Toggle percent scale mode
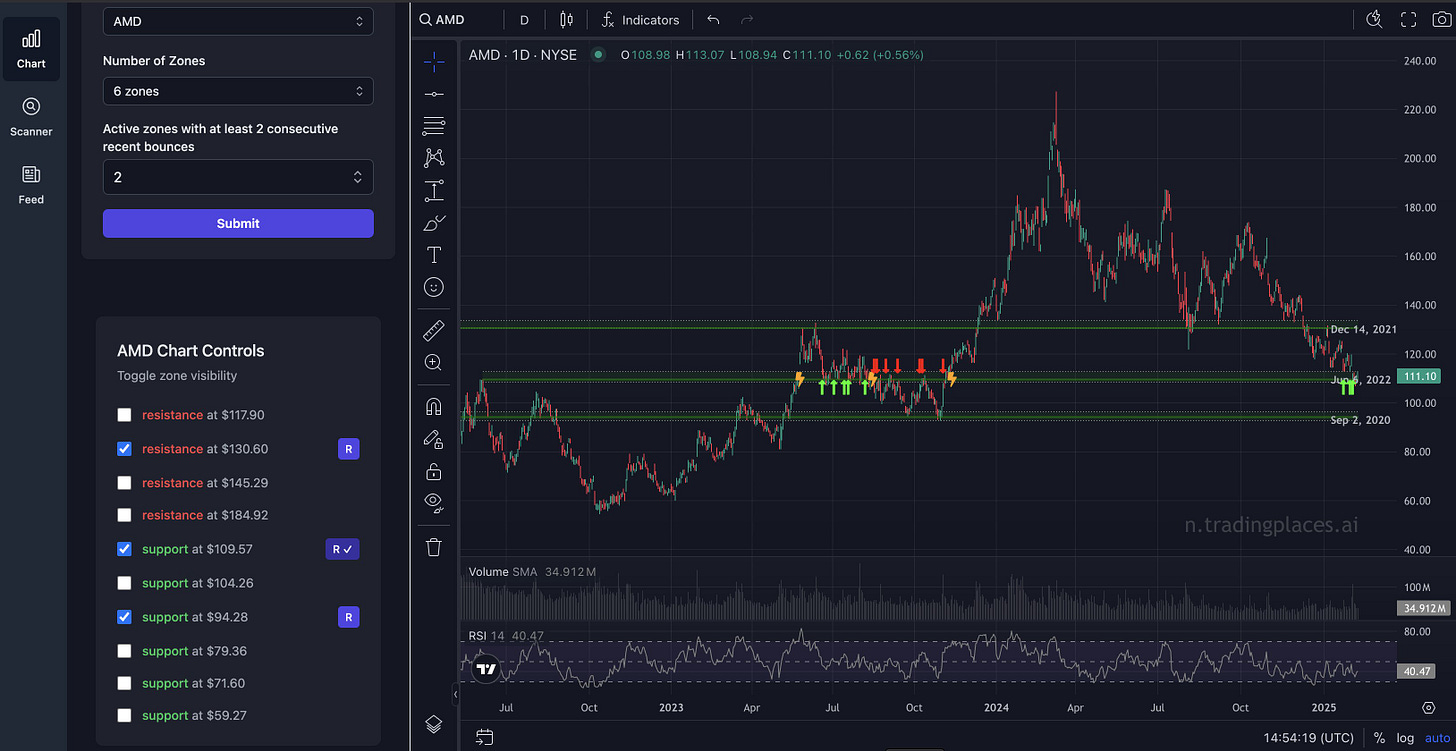Viewport: 1456px width, 751px height. [x=1379, y=738]
